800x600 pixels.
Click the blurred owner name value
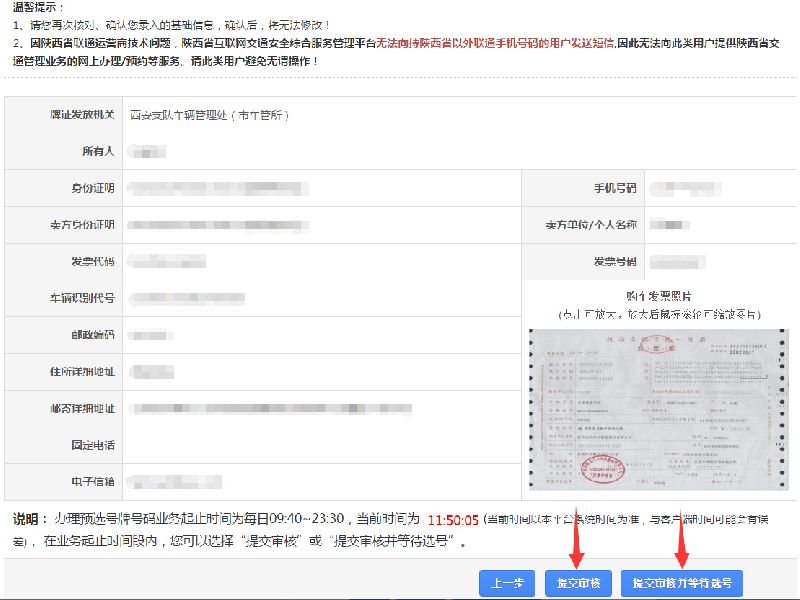146,152
